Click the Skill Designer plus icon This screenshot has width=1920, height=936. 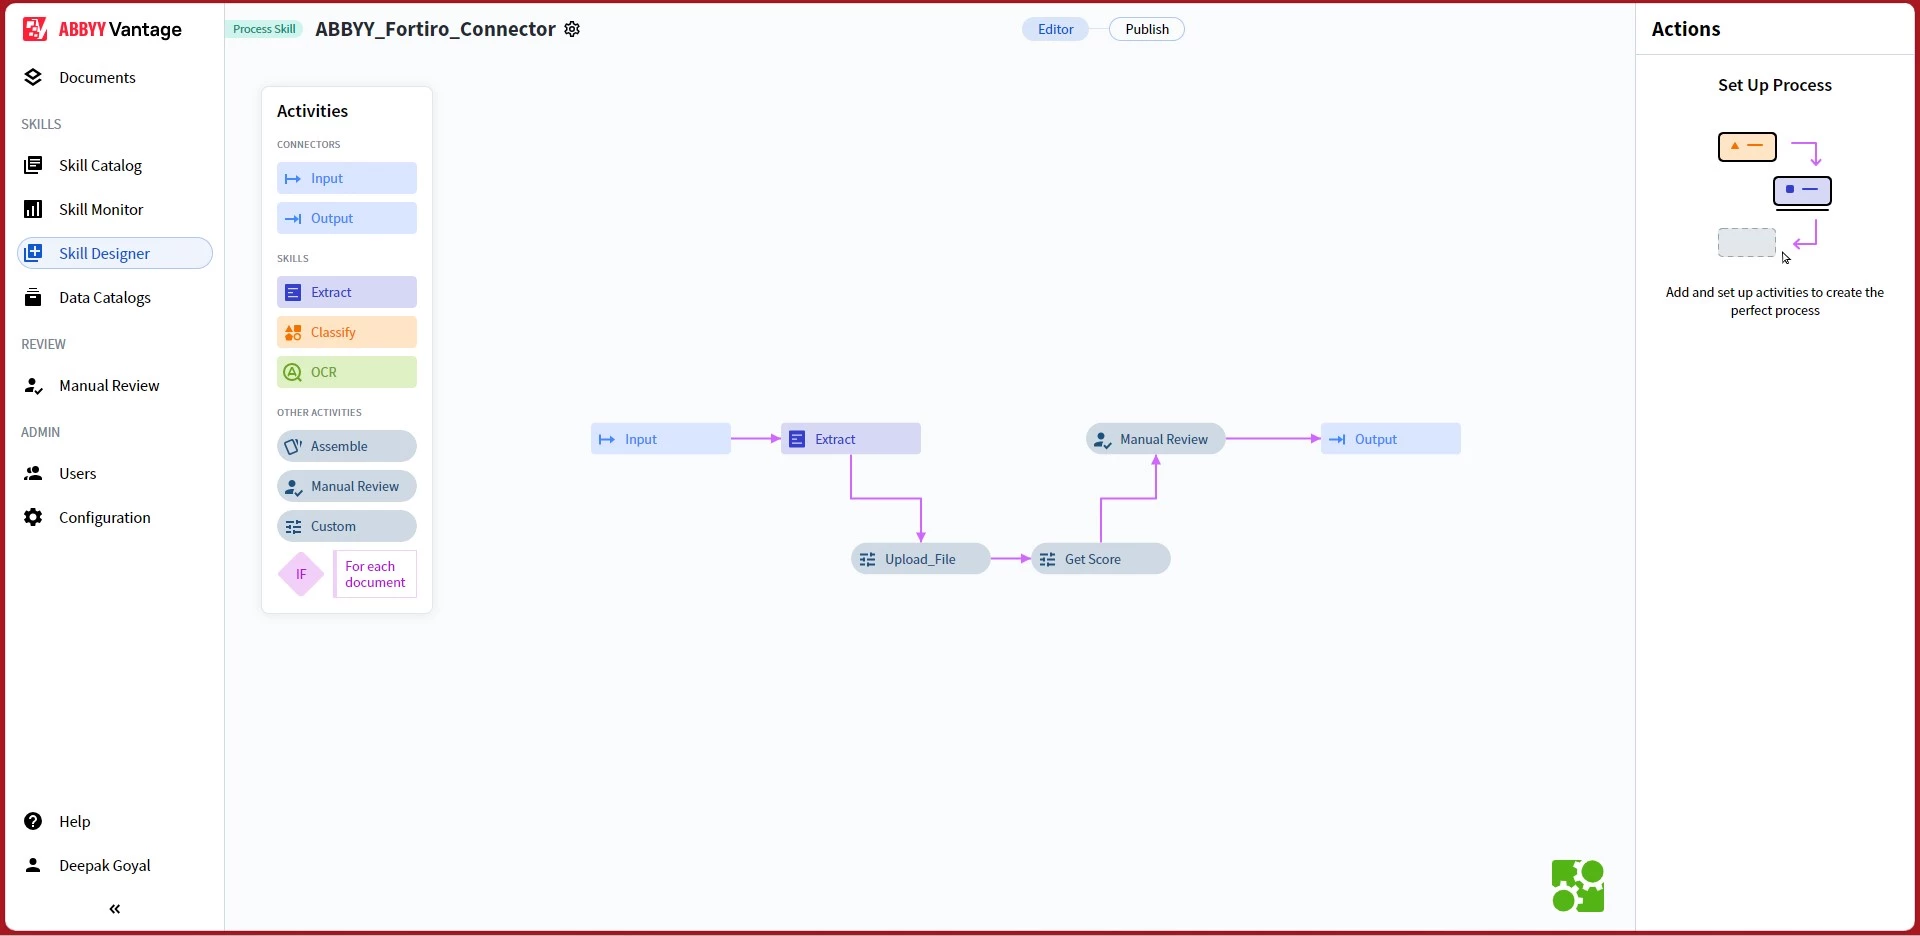33,254
